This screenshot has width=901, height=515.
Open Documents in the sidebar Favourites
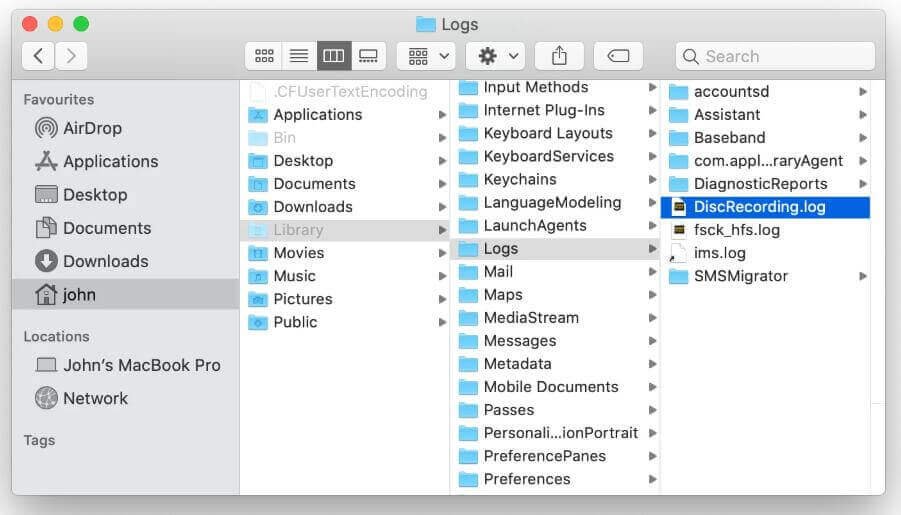[125, 228]
